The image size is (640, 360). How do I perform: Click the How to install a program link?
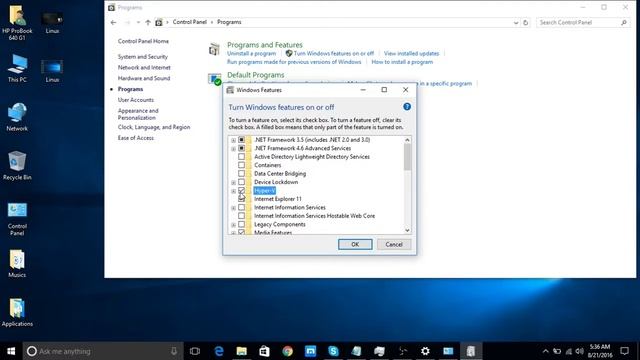point(402,62)
